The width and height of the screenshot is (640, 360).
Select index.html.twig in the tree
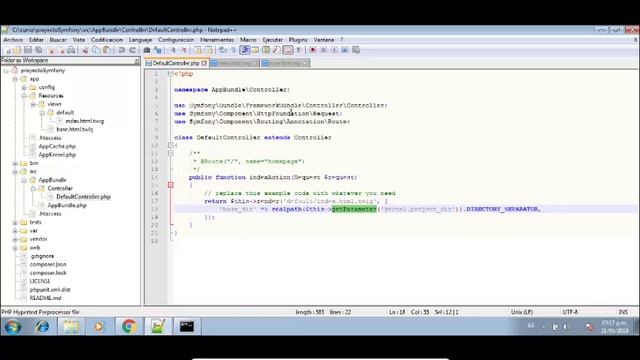[84, 121]
